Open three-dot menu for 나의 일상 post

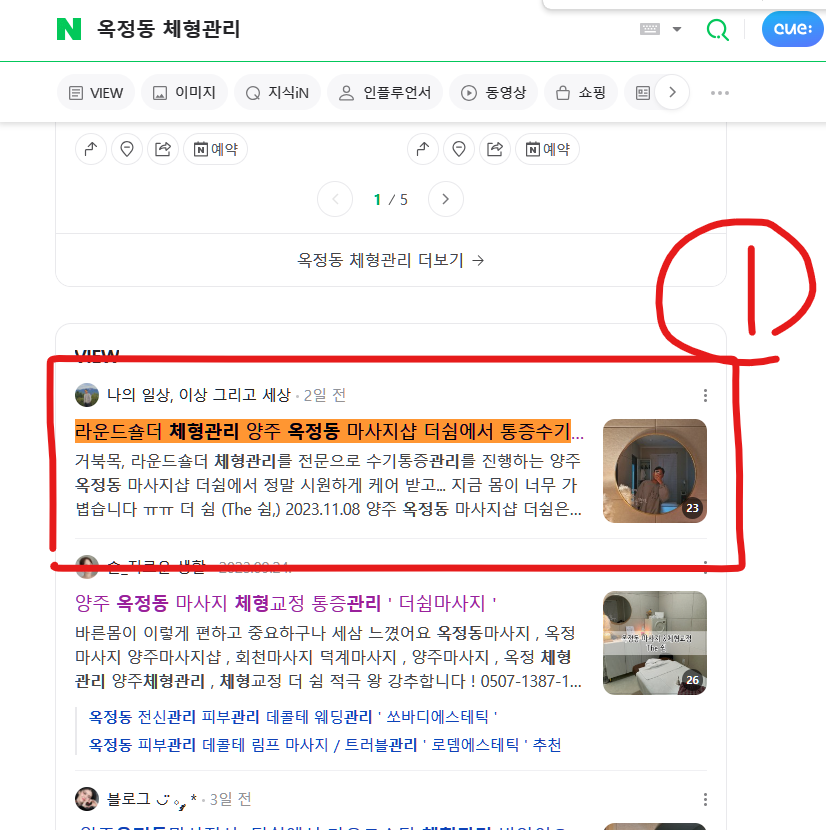point(705,395)
